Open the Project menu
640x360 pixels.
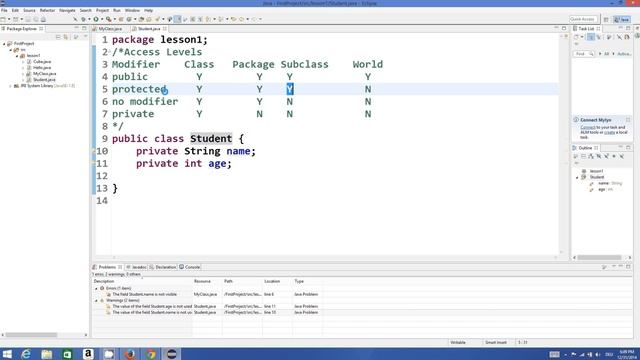102,10
